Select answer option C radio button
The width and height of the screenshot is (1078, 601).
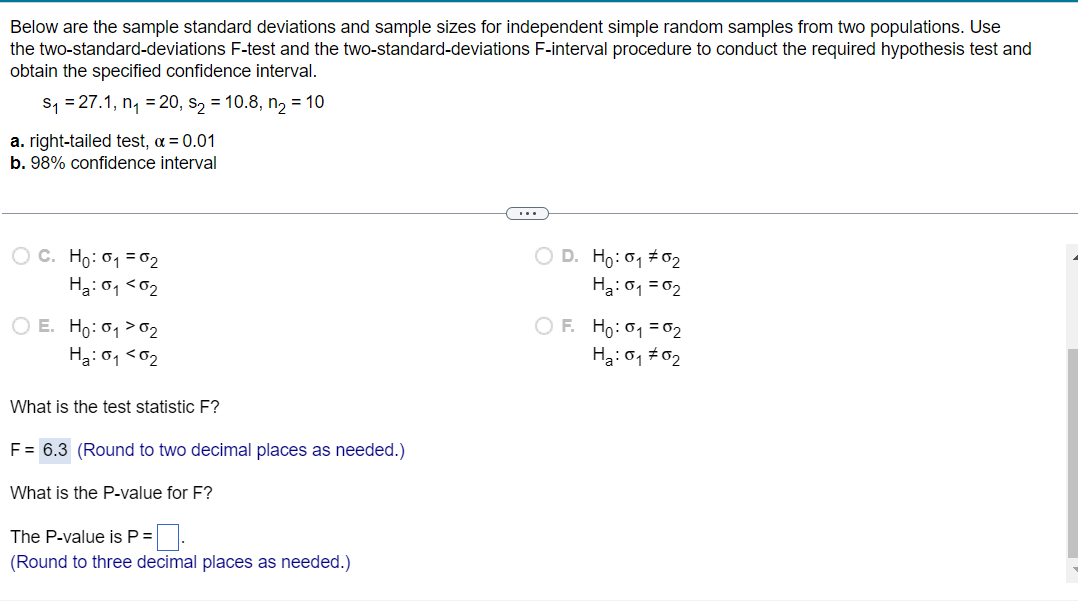[x=20, y=255]
